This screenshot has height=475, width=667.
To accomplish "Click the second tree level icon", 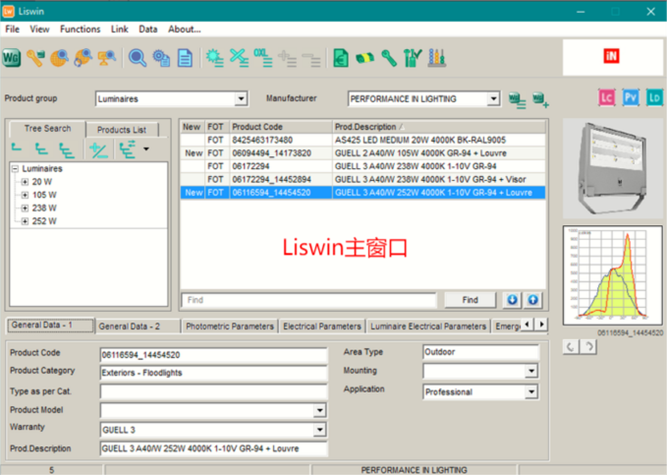I will tap(41, 149).
